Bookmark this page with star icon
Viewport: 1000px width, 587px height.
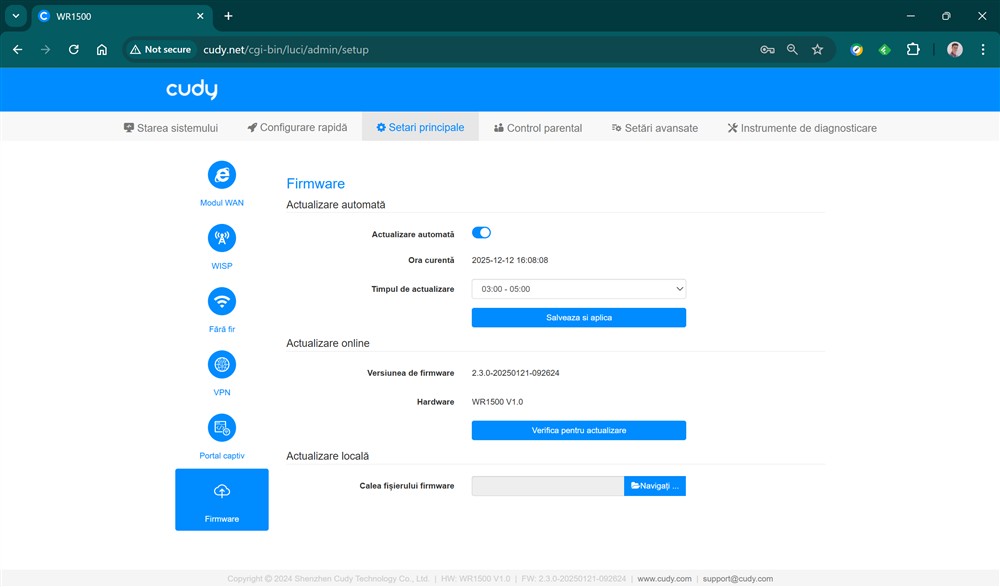click(x=817, y=49)
